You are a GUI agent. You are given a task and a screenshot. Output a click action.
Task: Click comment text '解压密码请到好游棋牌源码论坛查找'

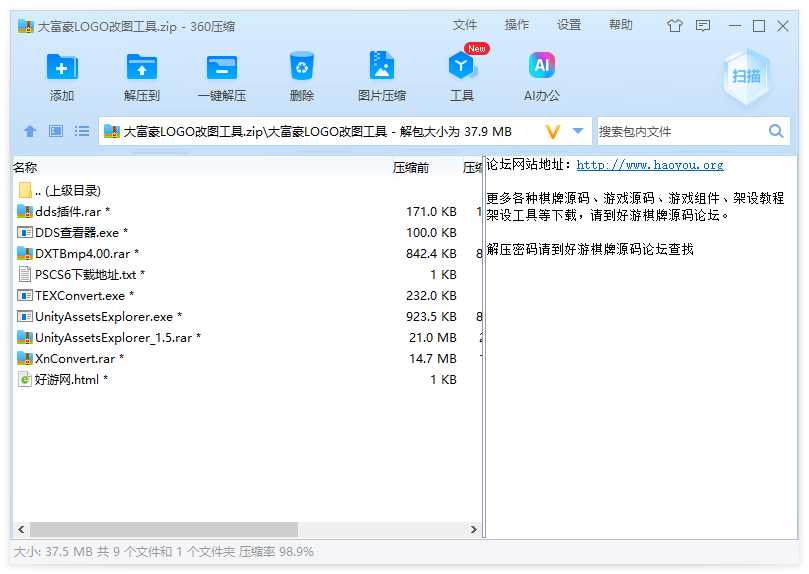tap(590, 249)
